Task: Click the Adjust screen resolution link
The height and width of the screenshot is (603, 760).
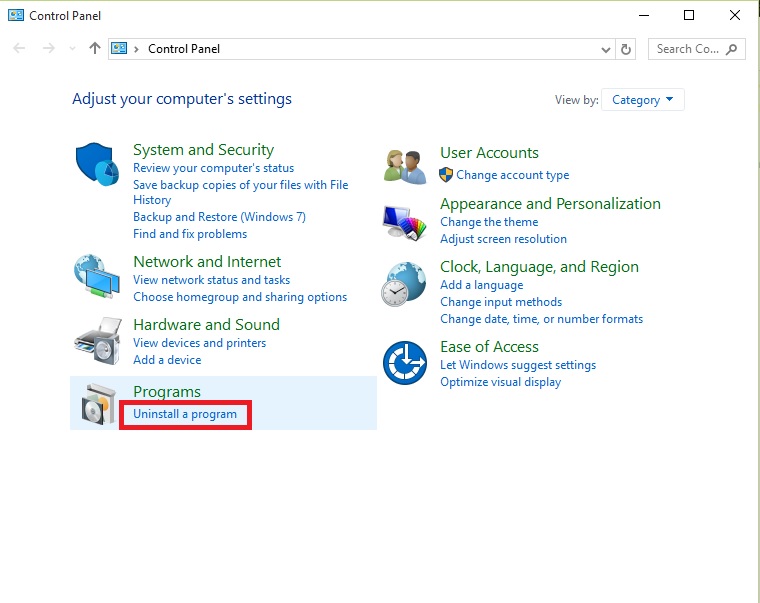Action: (x=503, y=239)
